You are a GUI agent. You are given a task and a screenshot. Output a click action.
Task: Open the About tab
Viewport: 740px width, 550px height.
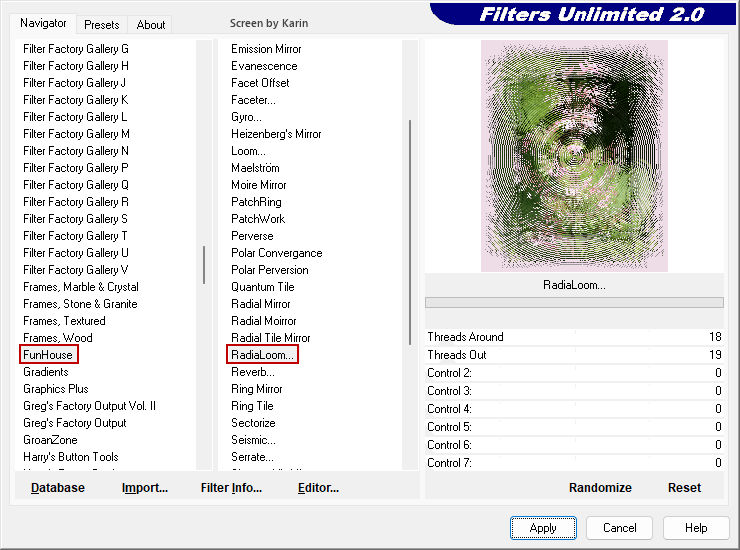(151, 25)
